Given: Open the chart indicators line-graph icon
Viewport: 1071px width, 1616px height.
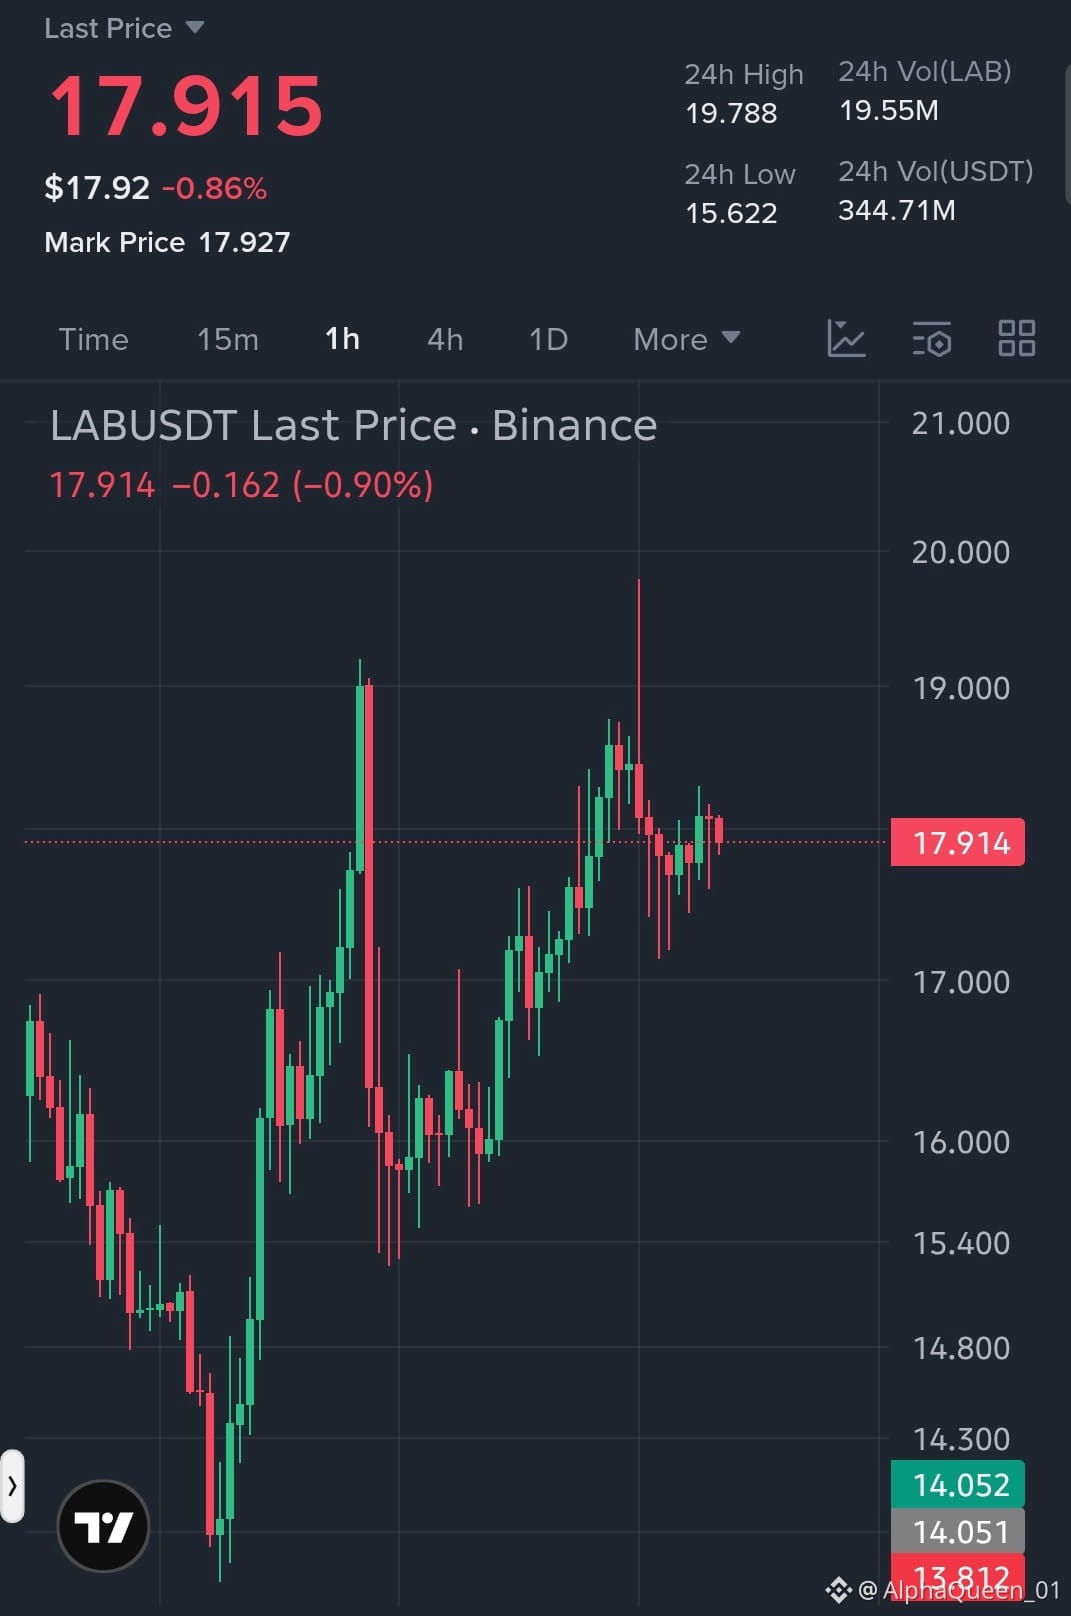Looking at the screenshot, I should point(846,339).
